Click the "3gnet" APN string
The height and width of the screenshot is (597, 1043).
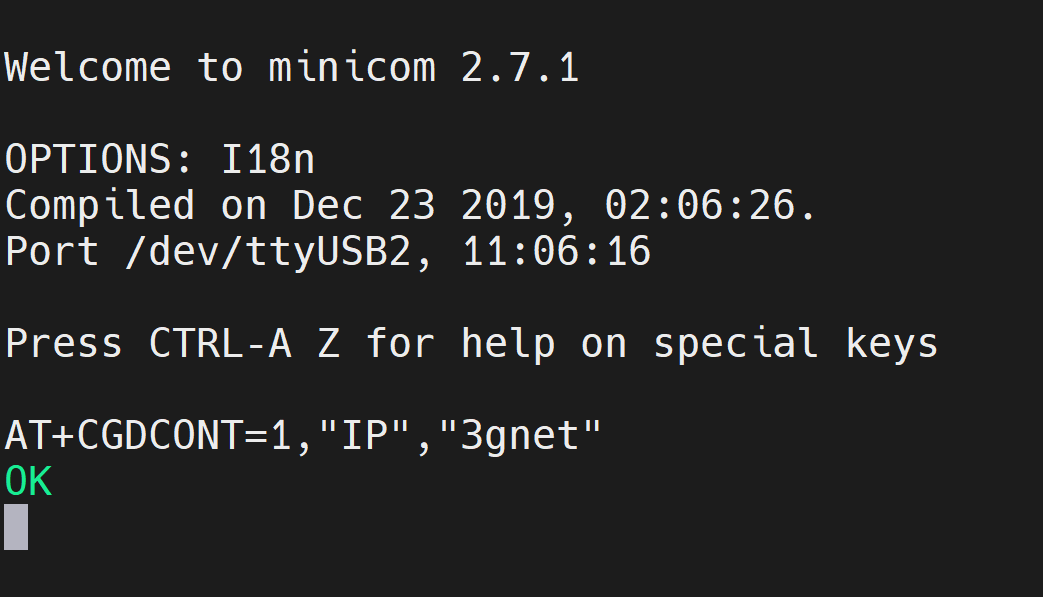[520, 436]
